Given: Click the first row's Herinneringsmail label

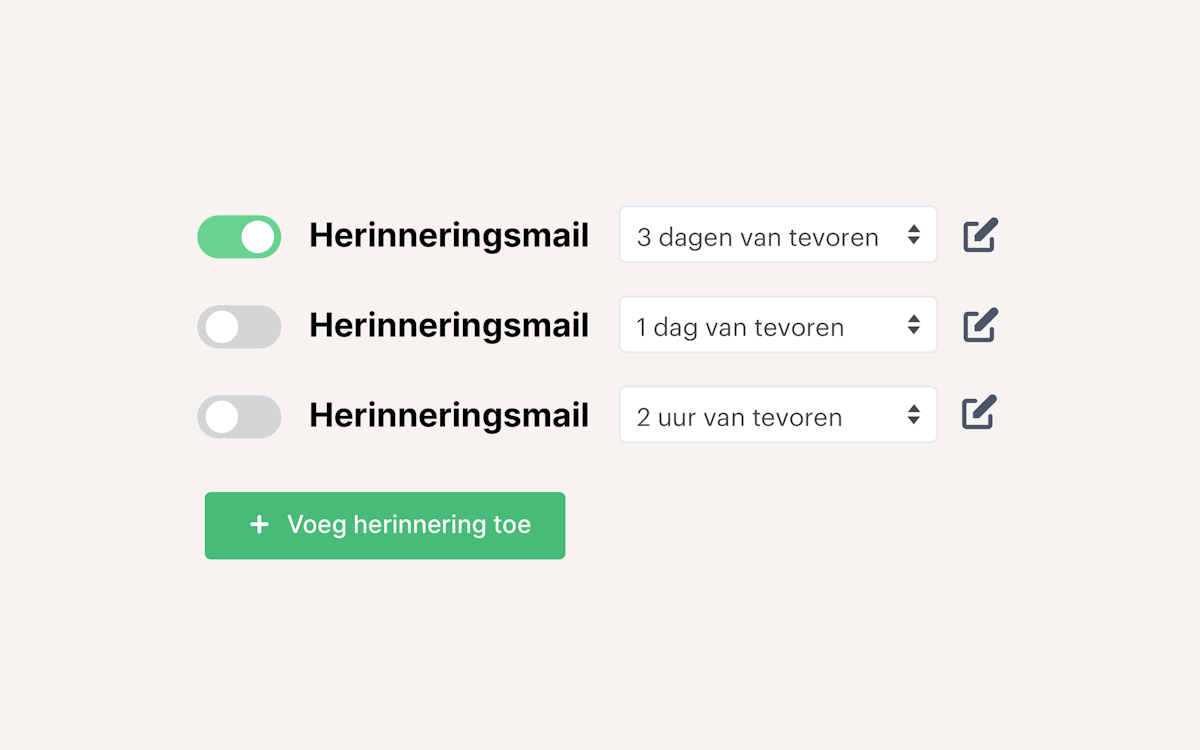Looking at the screenshot, I should pos(448,236).
